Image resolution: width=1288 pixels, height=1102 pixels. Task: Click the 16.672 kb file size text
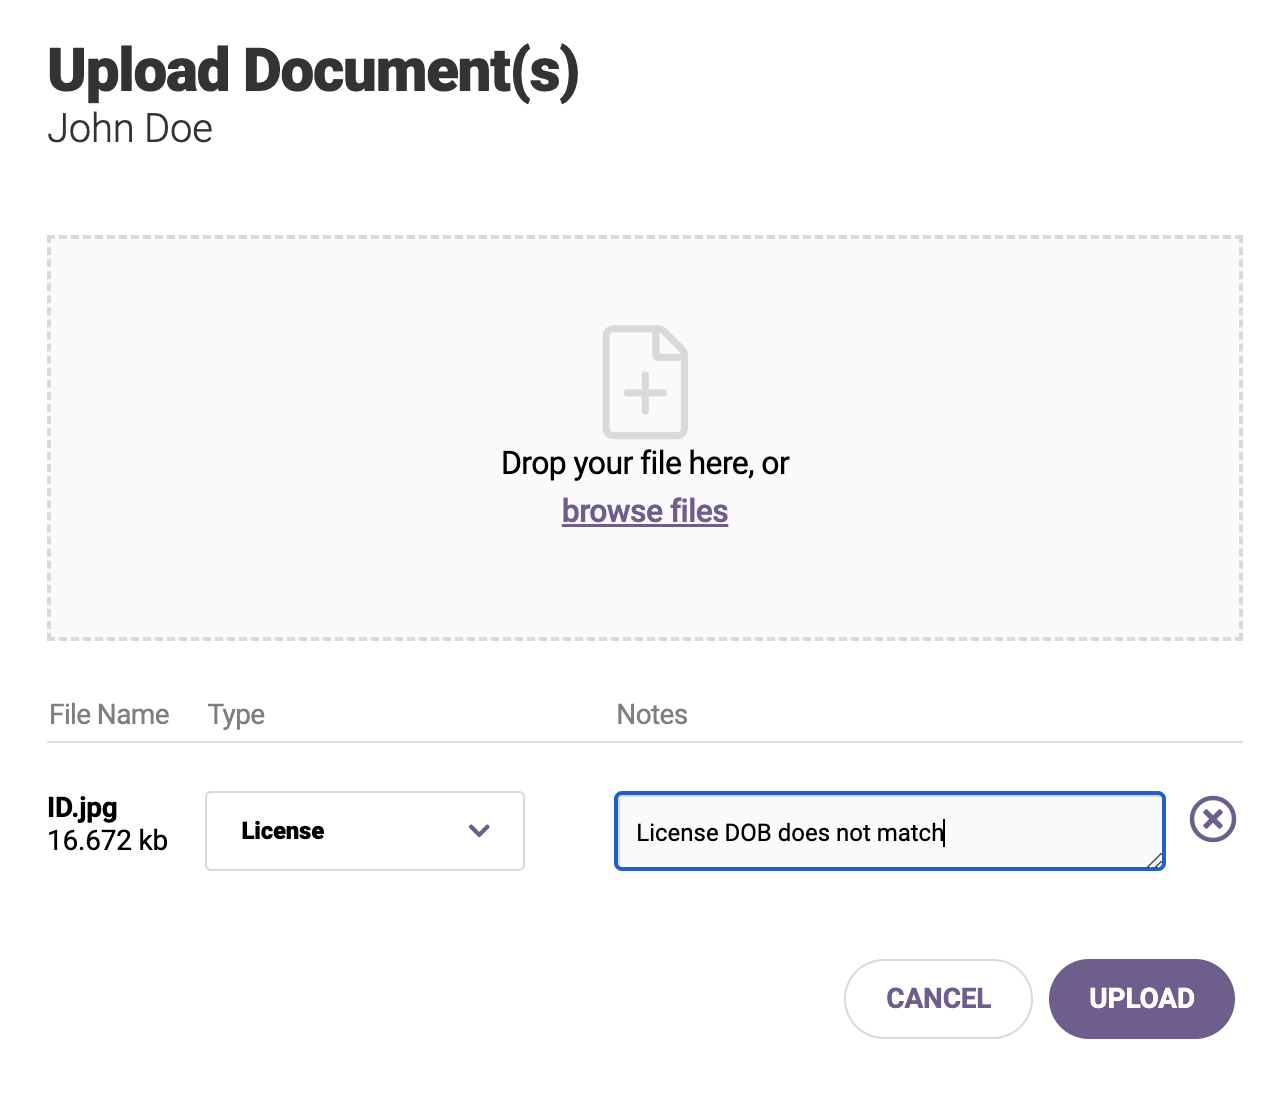coord(108,841)
